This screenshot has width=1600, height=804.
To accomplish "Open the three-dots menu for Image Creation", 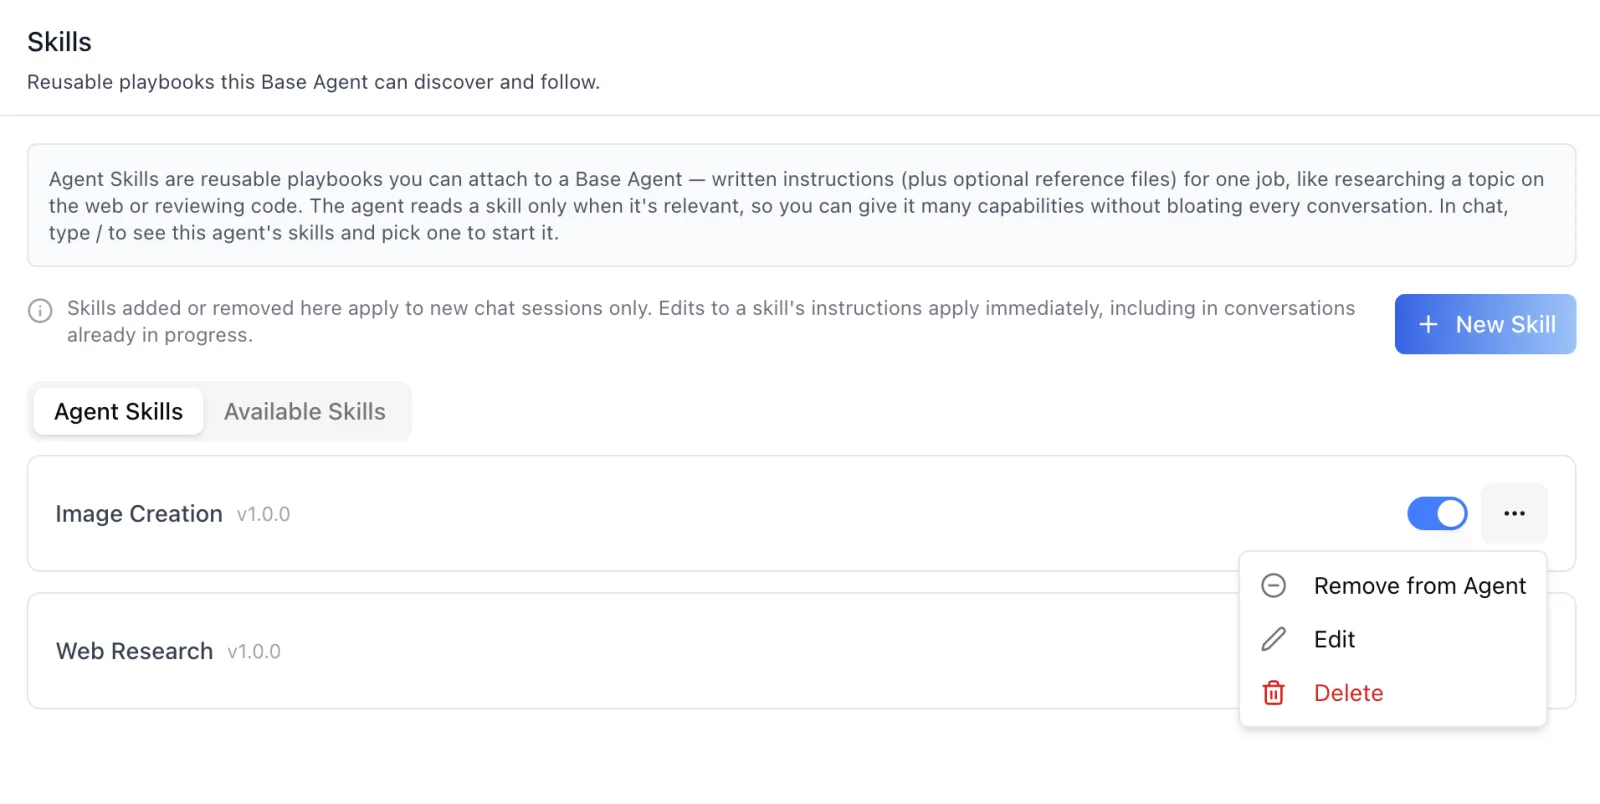I will point(1514,514).
